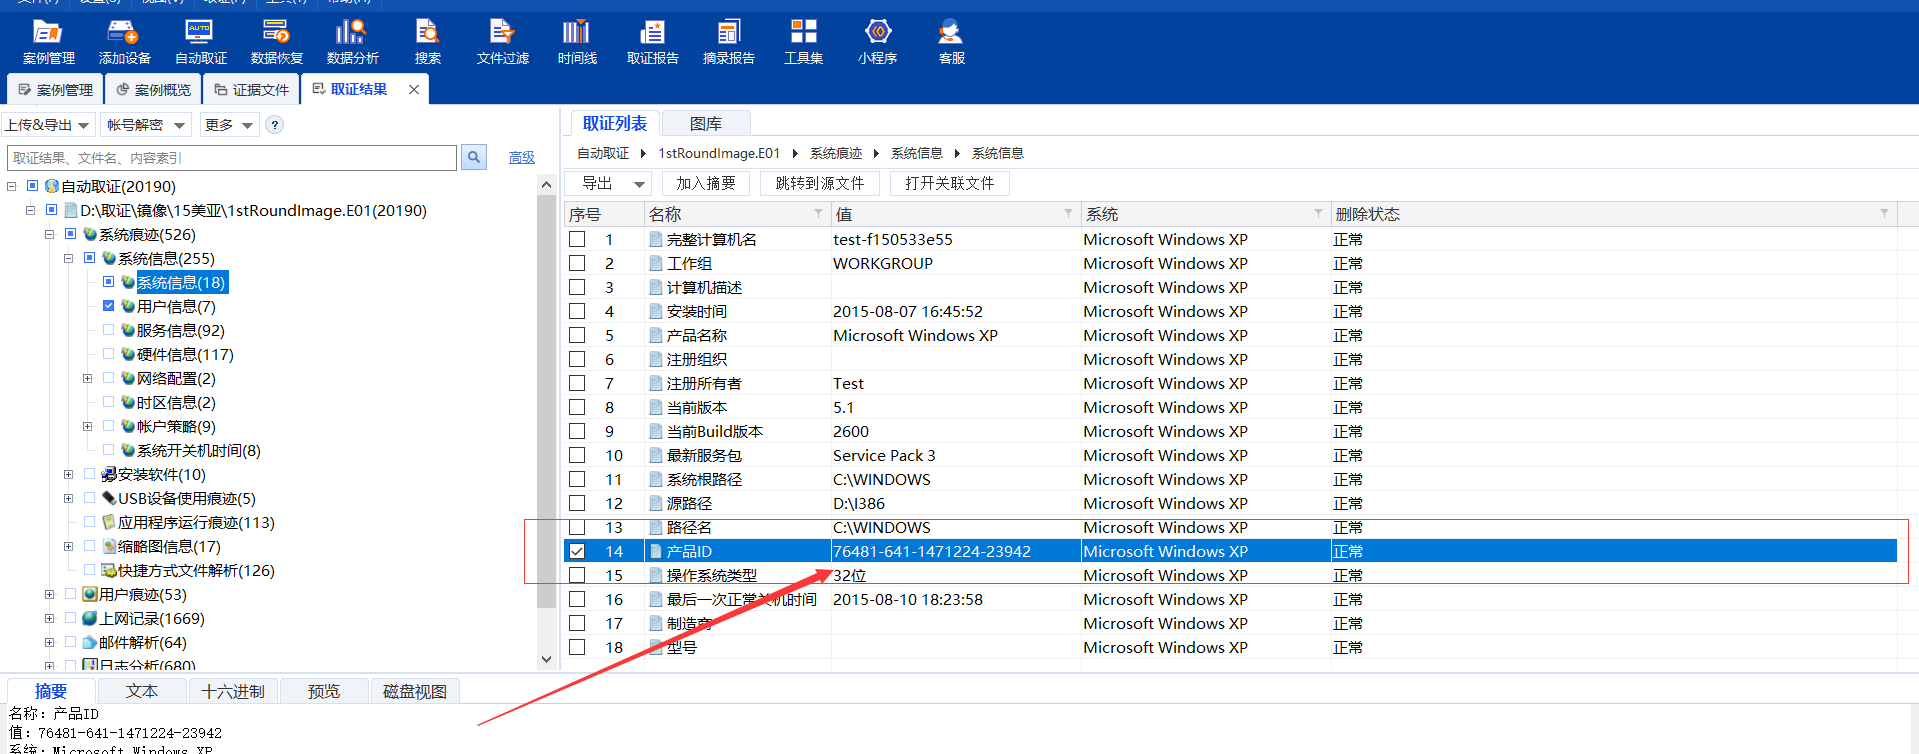
Task: Tick the checkbox for row 1 完整计算机名
Action: 577,239
